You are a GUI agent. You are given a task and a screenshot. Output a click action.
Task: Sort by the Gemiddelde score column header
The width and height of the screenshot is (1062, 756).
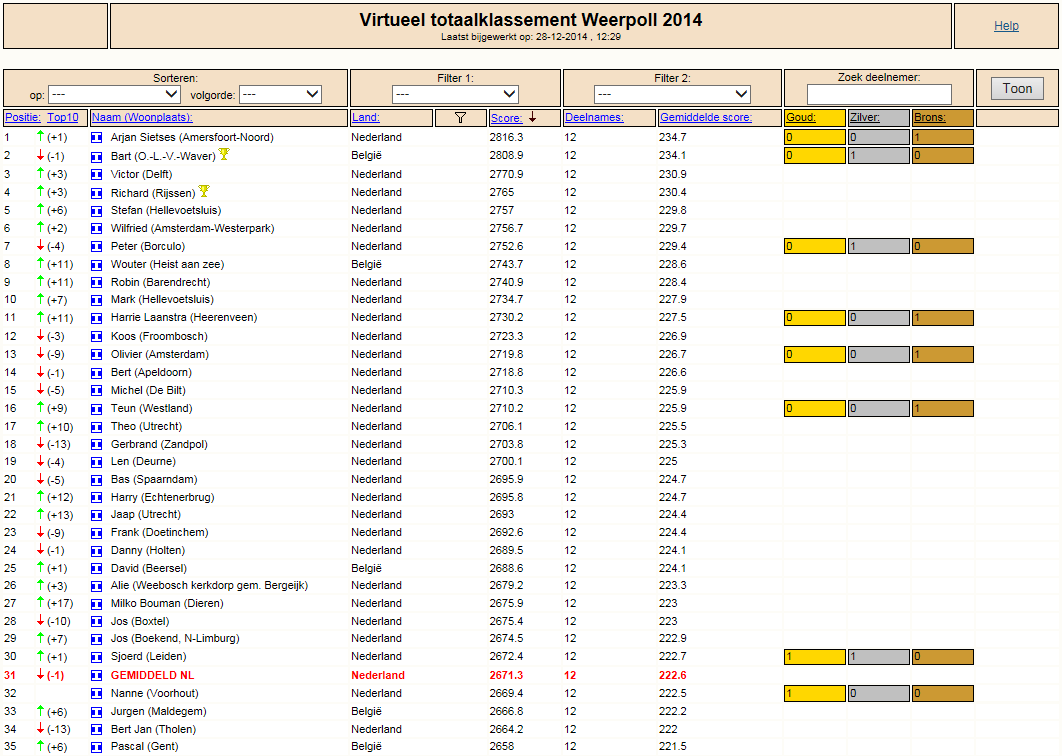point(706,117)
